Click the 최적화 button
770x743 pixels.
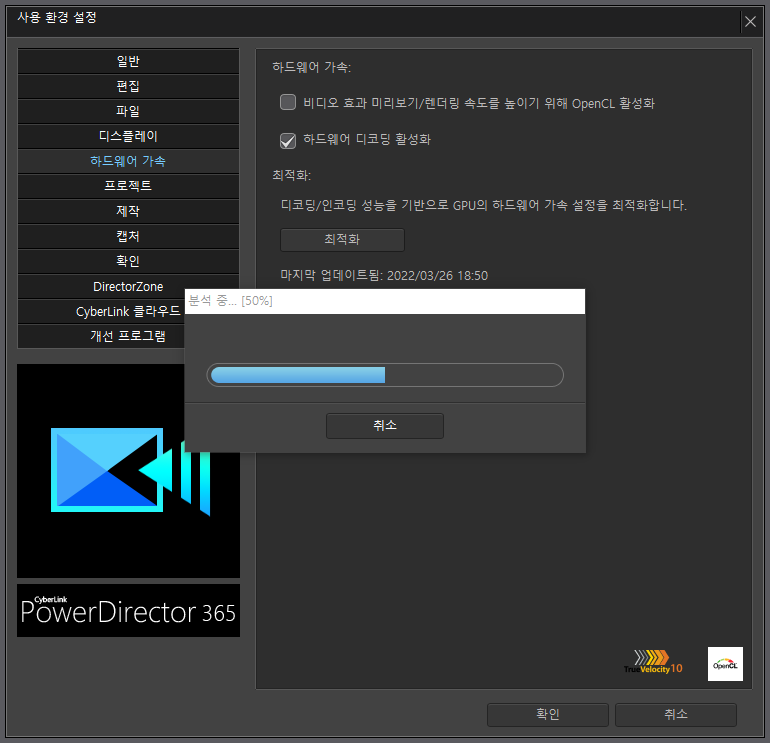point(342,240)
